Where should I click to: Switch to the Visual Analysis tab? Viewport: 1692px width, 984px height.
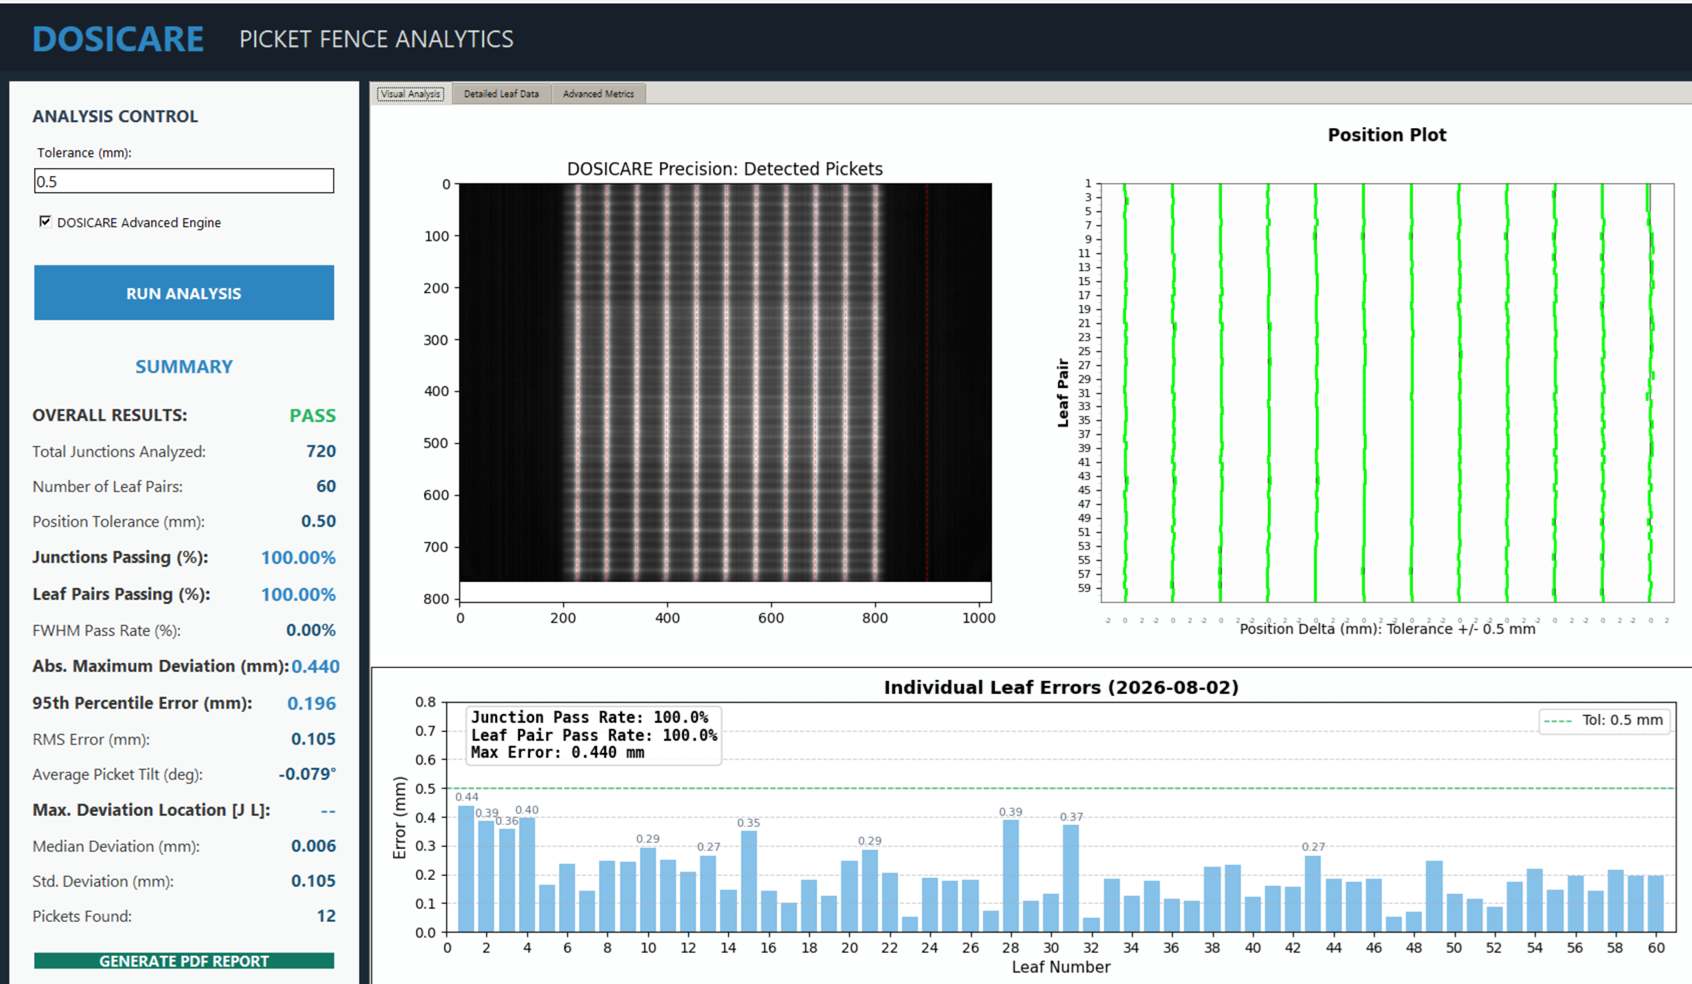pos(410,94)
